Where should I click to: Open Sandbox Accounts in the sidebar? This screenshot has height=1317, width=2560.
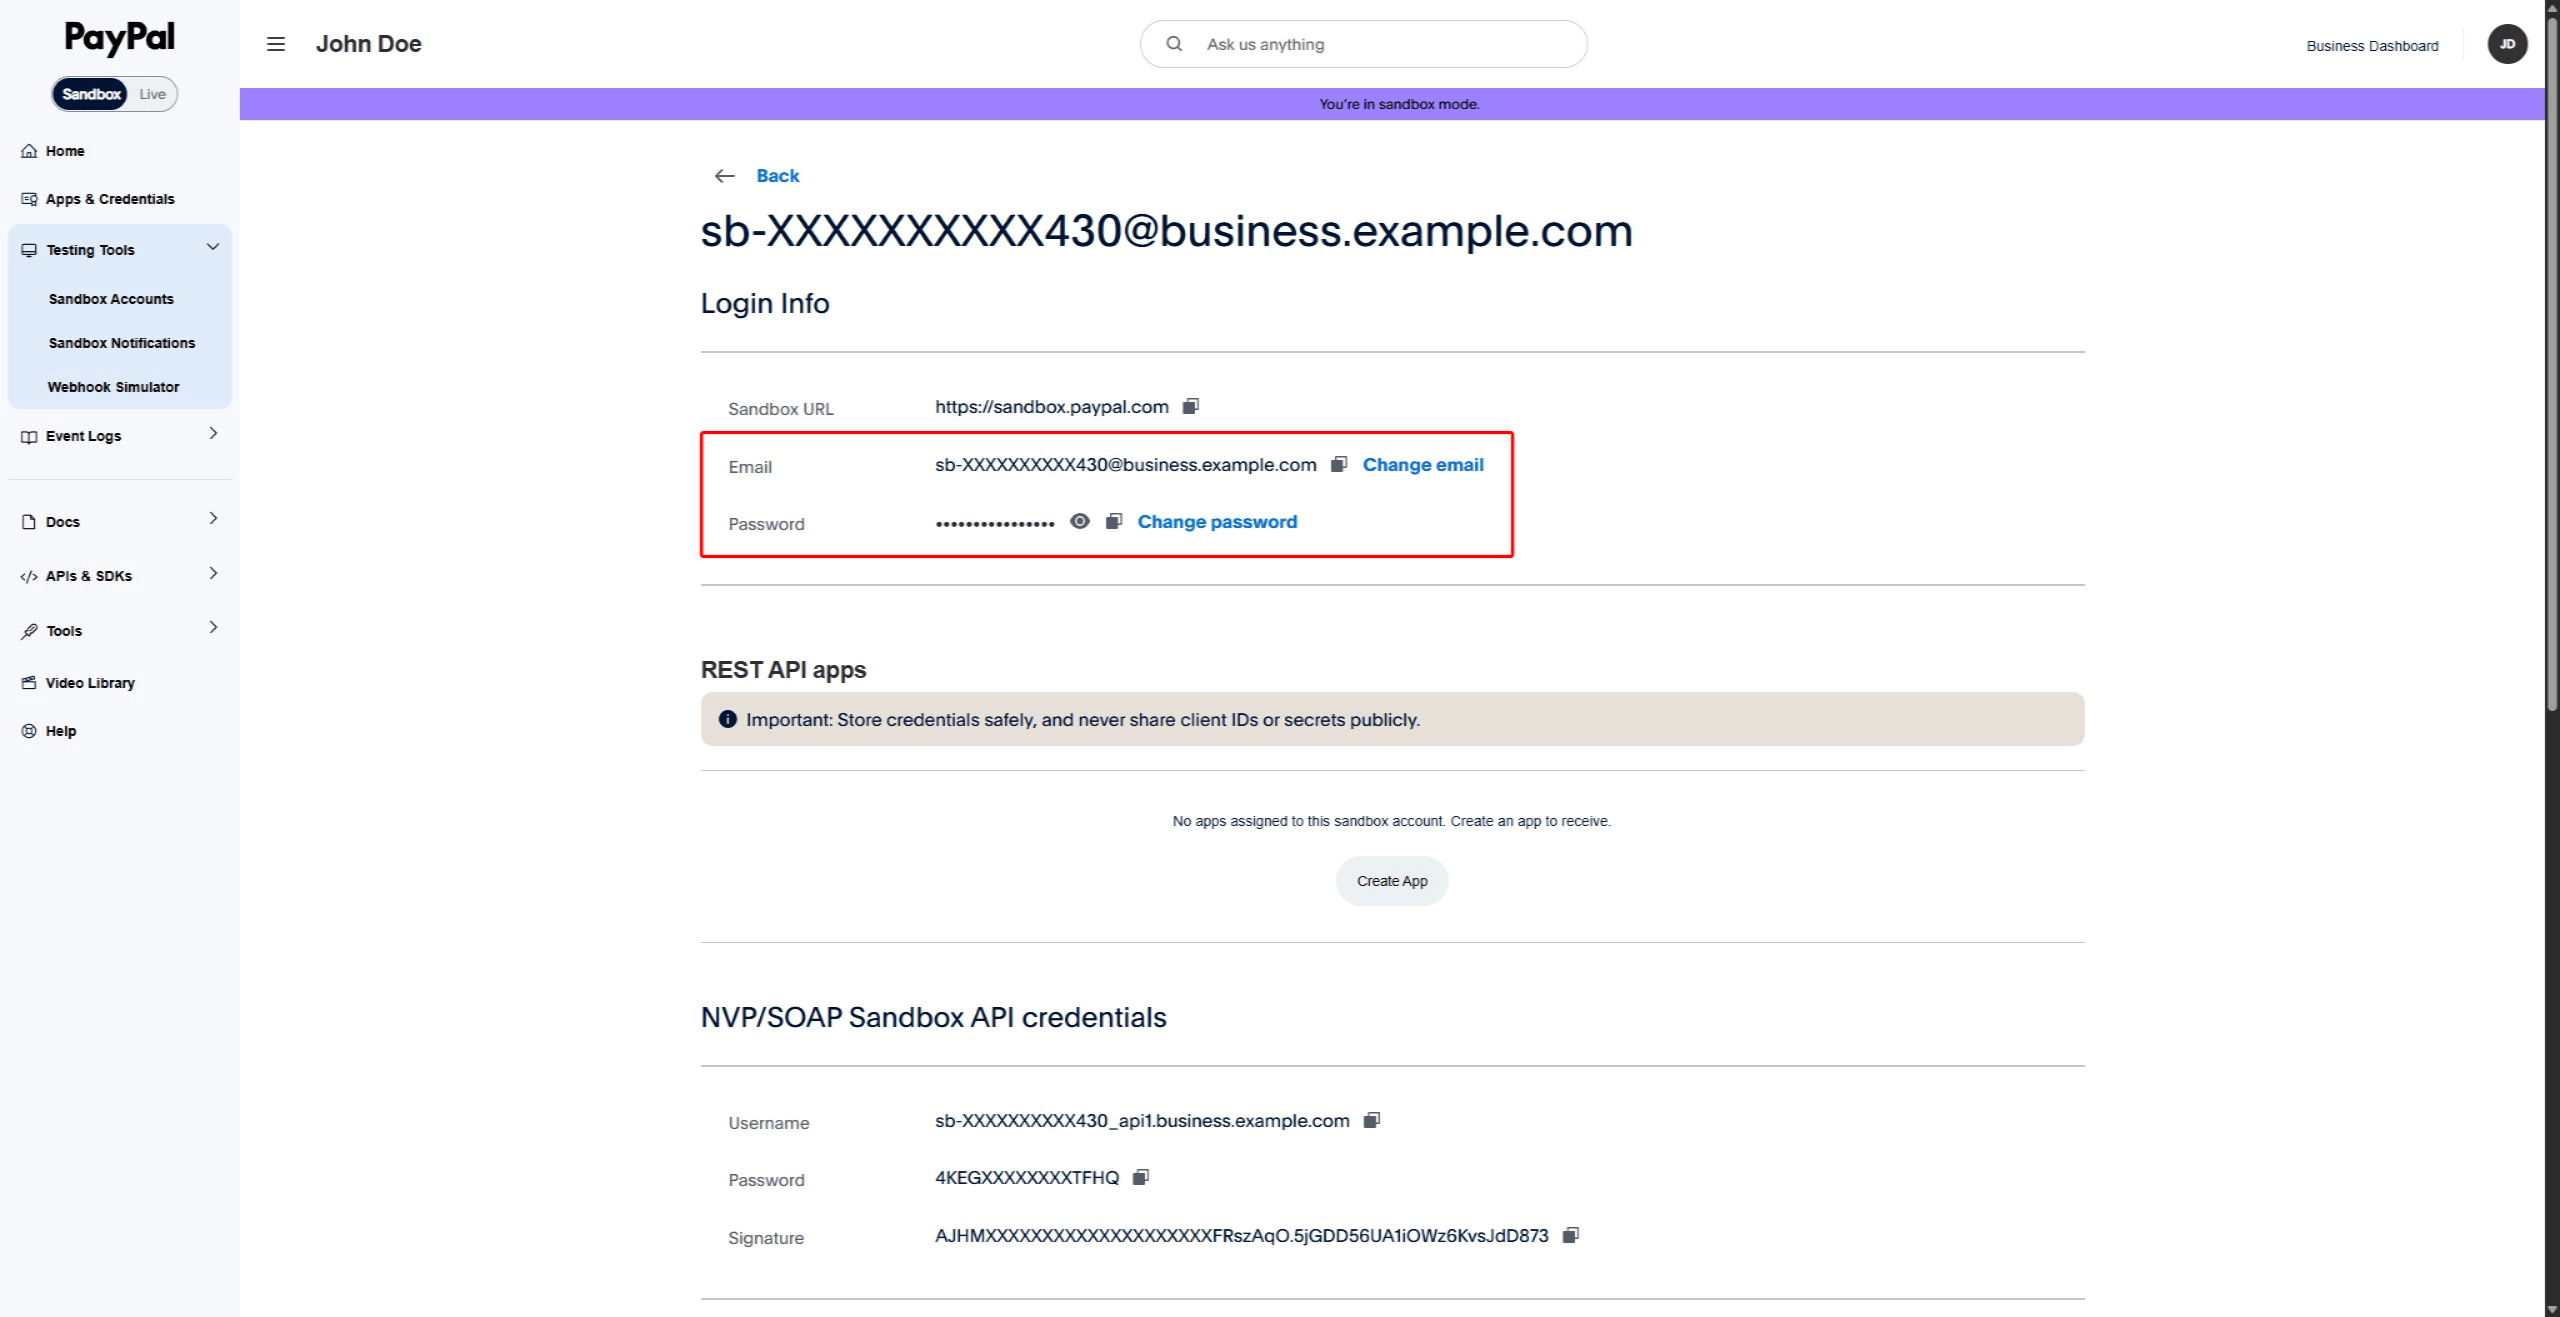[111, 298]
